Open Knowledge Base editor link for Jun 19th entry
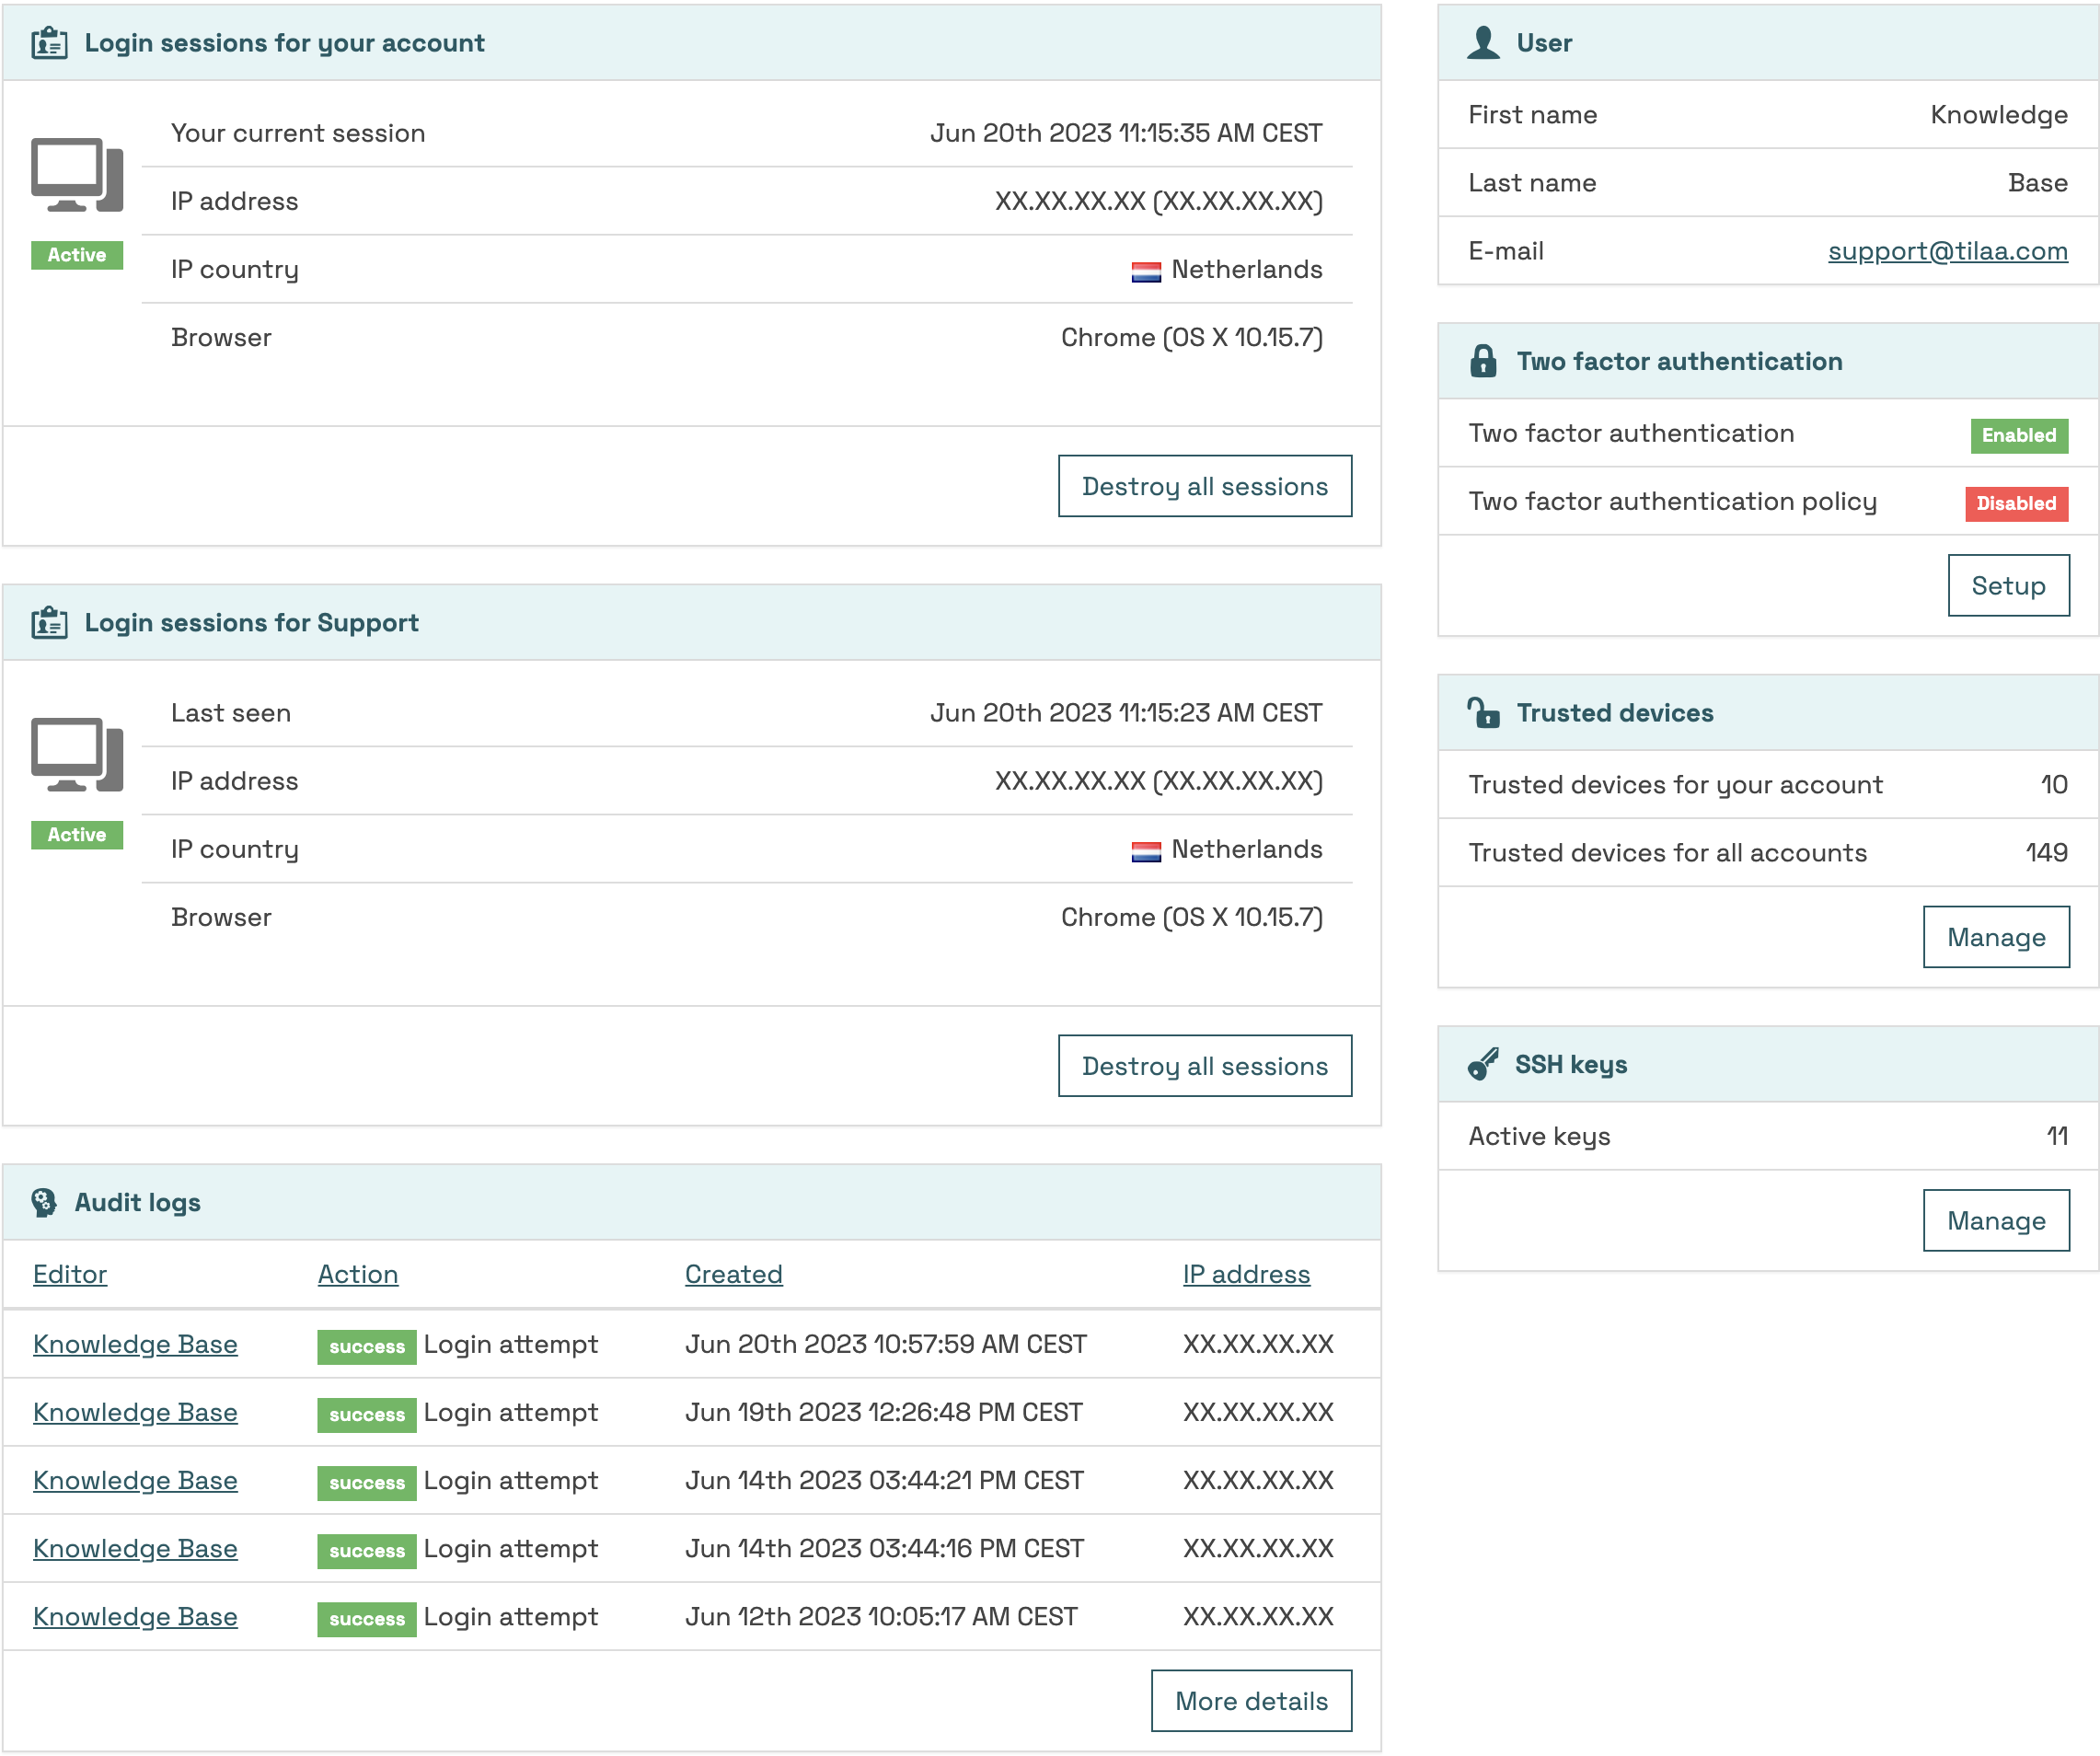The width and height of the screenshot is (2100, 1756). 135,1412
